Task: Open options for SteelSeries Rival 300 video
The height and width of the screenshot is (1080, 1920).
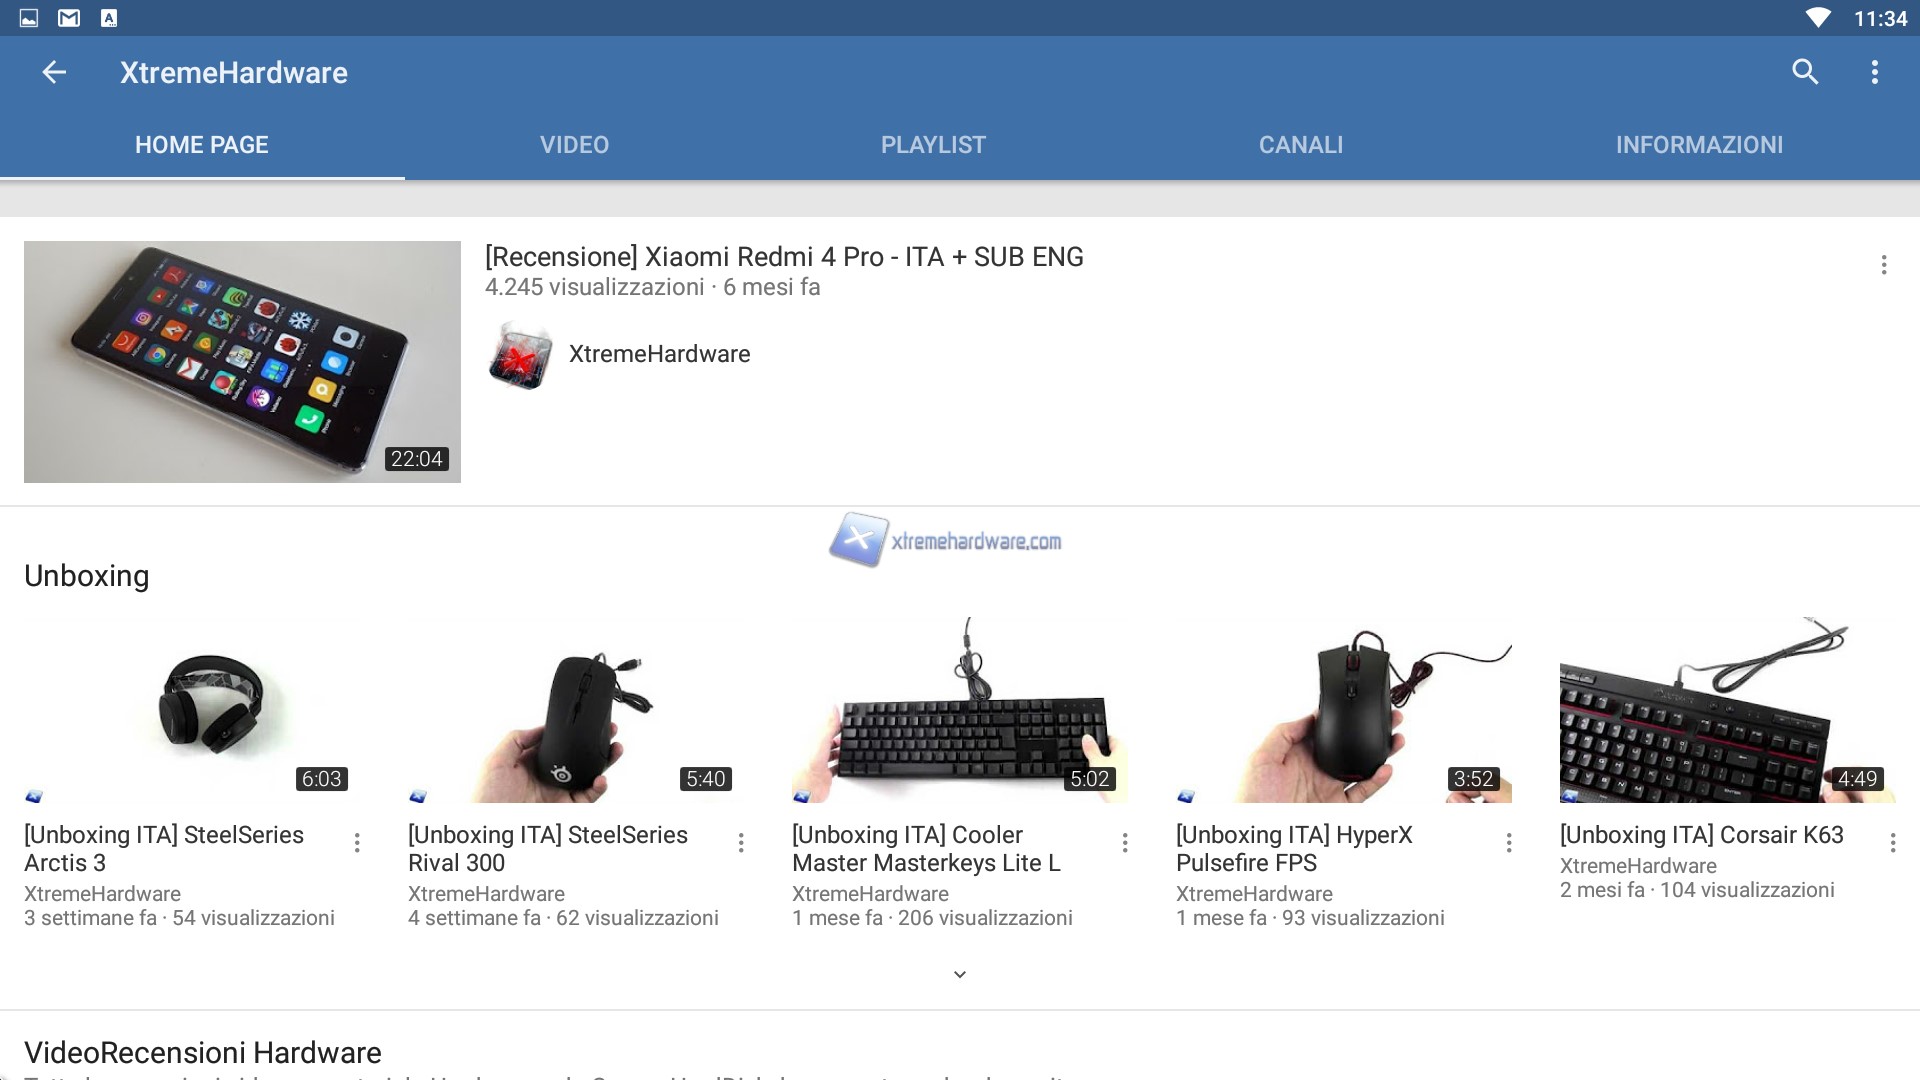Action: (741, 843)
